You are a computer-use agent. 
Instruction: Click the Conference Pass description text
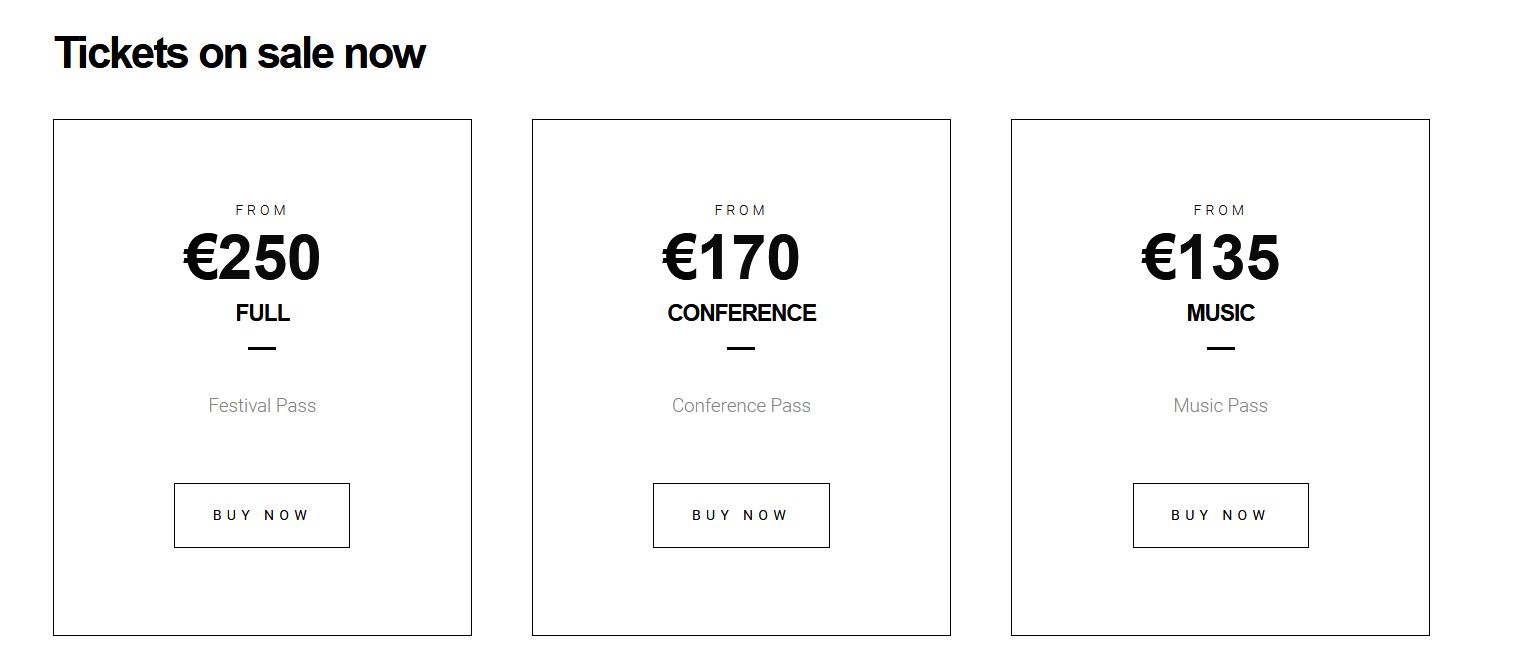tap(741, 405)
